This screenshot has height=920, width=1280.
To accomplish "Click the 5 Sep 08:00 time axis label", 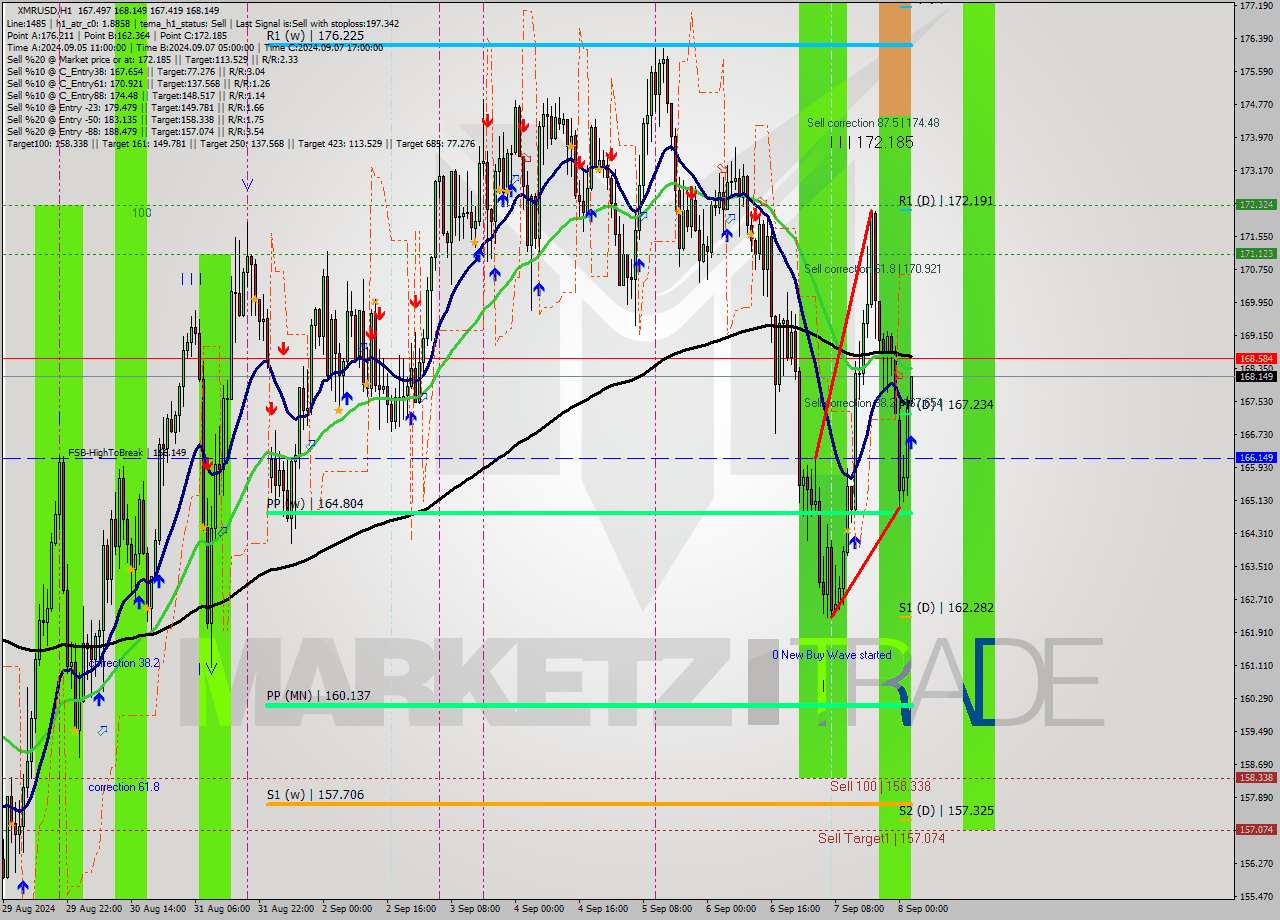I will [667, 909].
